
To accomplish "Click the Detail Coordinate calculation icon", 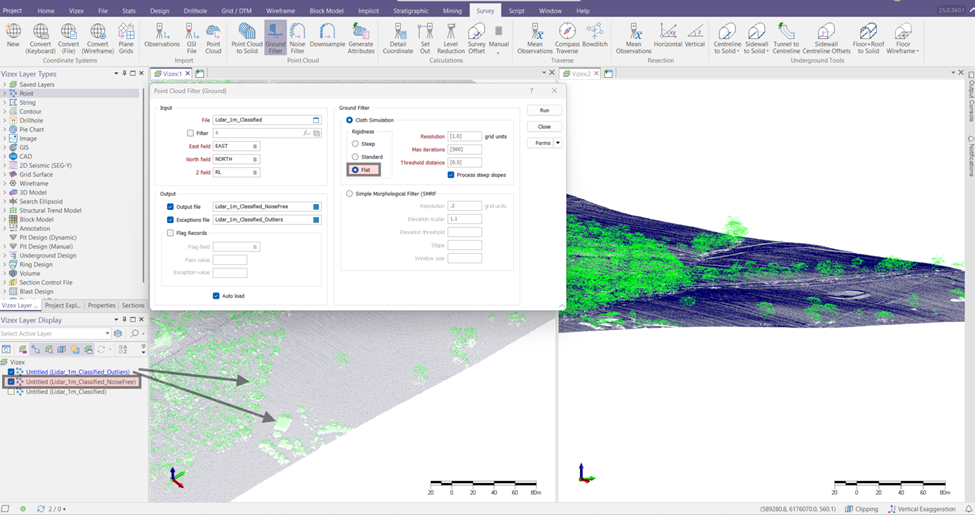I will [x=397, y=38].
